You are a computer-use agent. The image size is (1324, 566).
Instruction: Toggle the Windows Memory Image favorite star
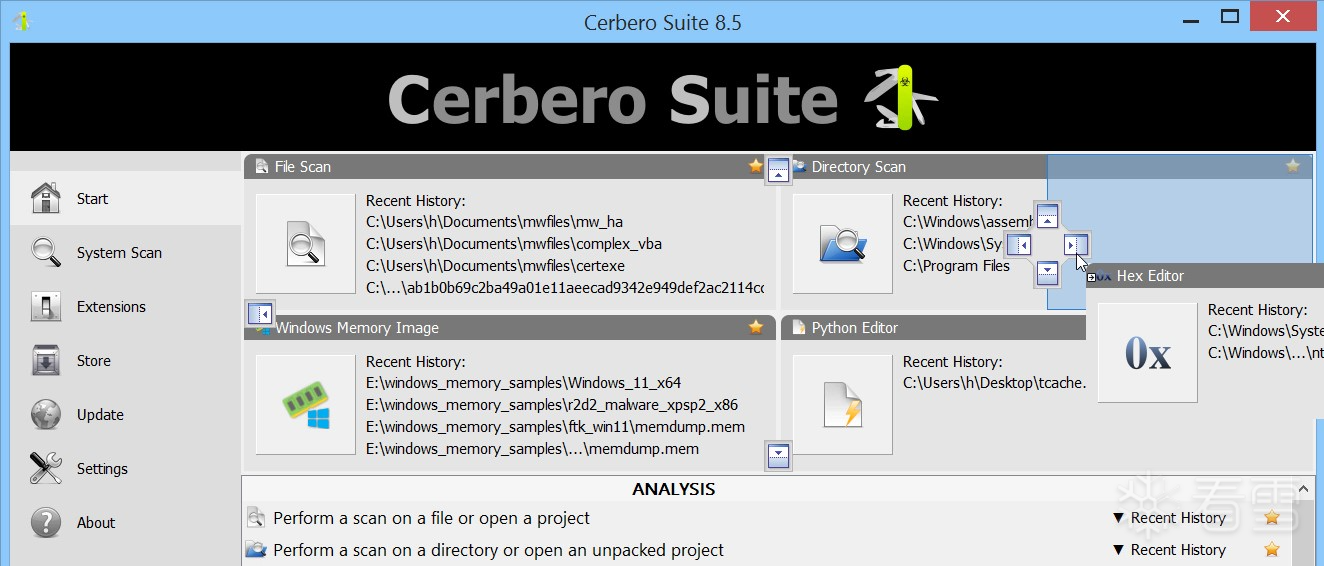756,327
